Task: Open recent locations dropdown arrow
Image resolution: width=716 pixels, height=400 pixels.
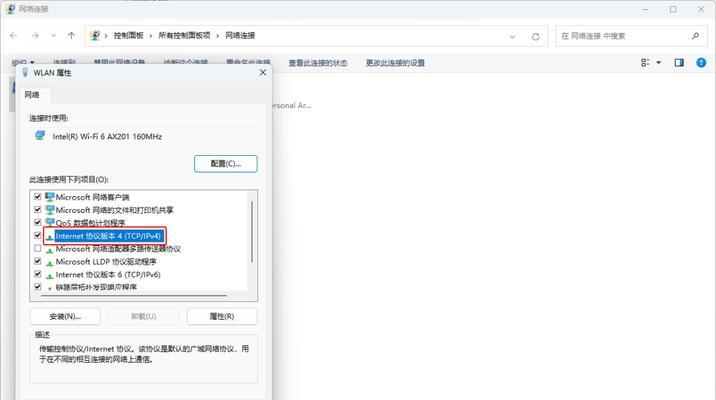Action: pyautogui.click(x=53, y=36)
